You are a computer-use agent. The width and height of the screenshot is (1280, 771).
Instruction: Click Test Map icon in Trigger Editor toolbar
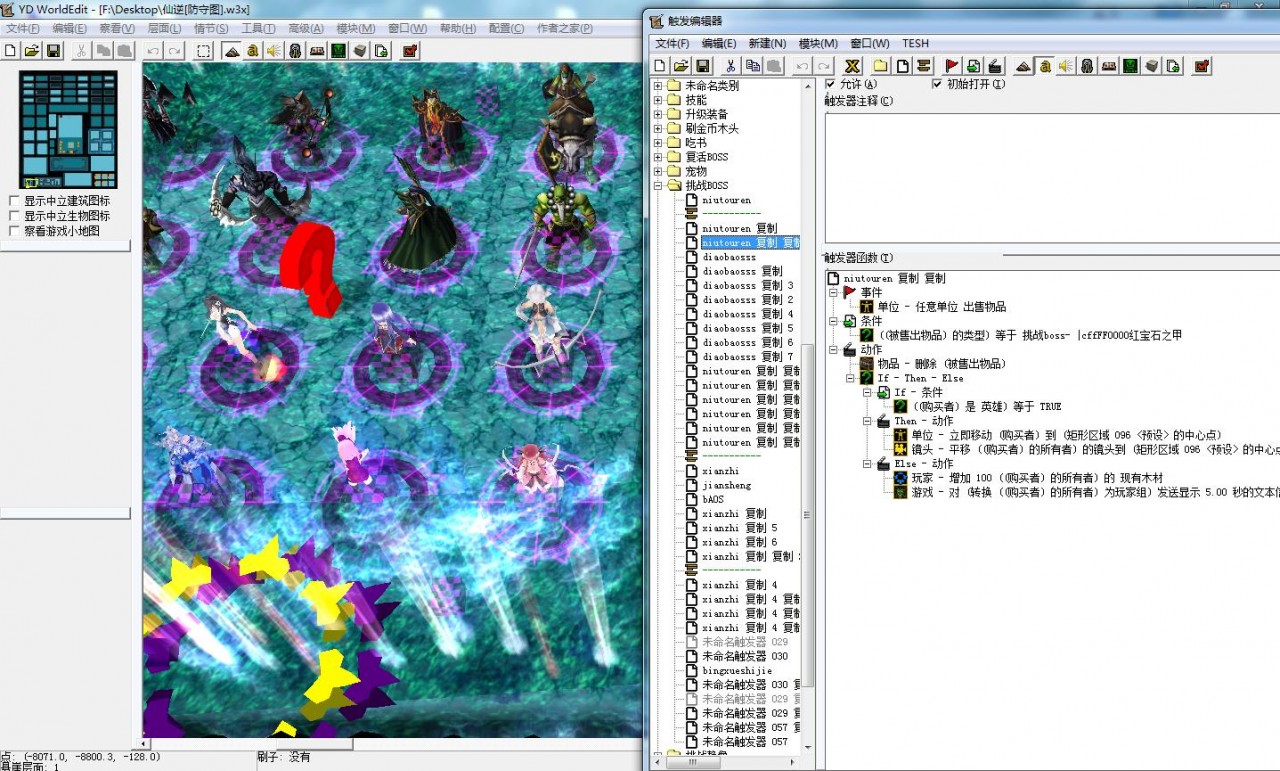1202,66
